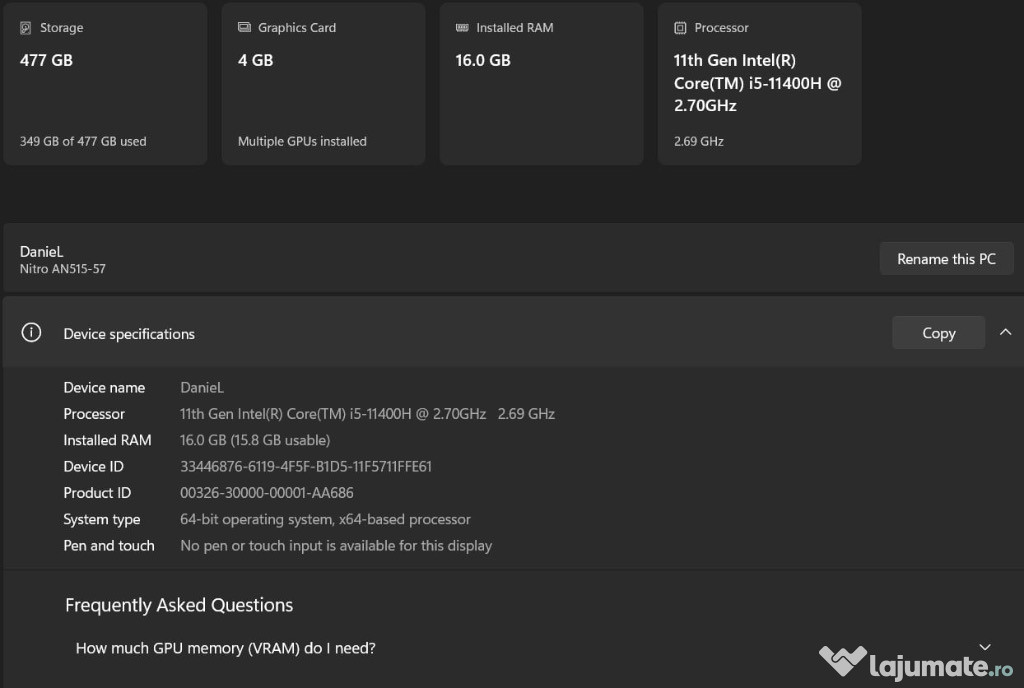Click the 16.0 GB RAM card value
This screenshot has width=1024, height=688.
[x=483, y=60]
